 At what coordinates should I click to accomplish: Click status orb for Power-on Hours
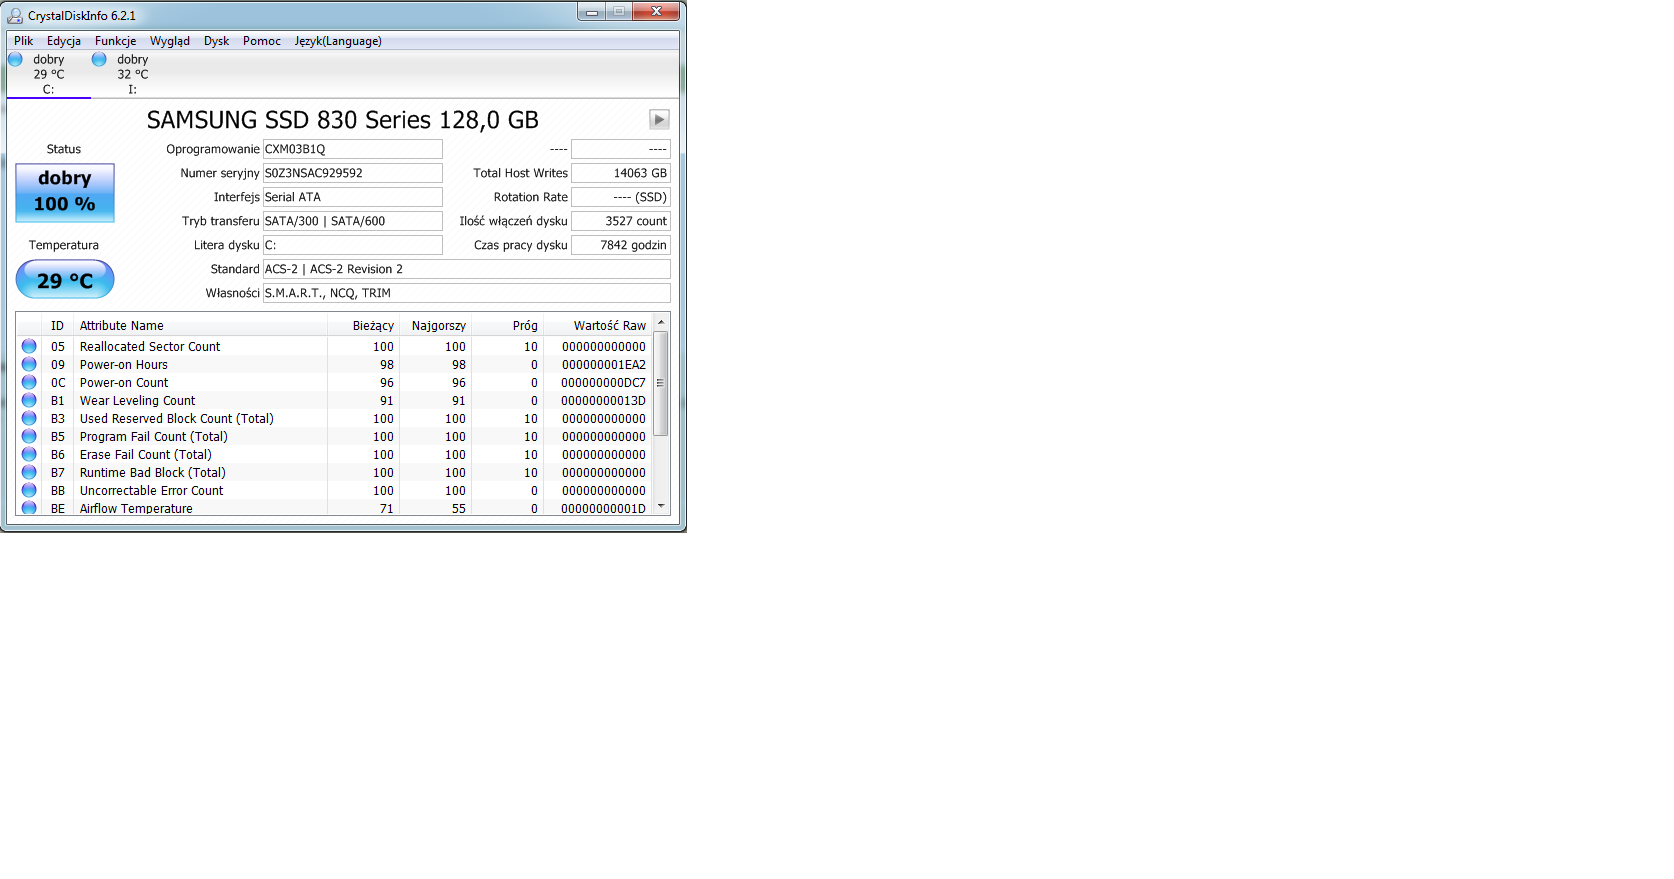point(29,364)
